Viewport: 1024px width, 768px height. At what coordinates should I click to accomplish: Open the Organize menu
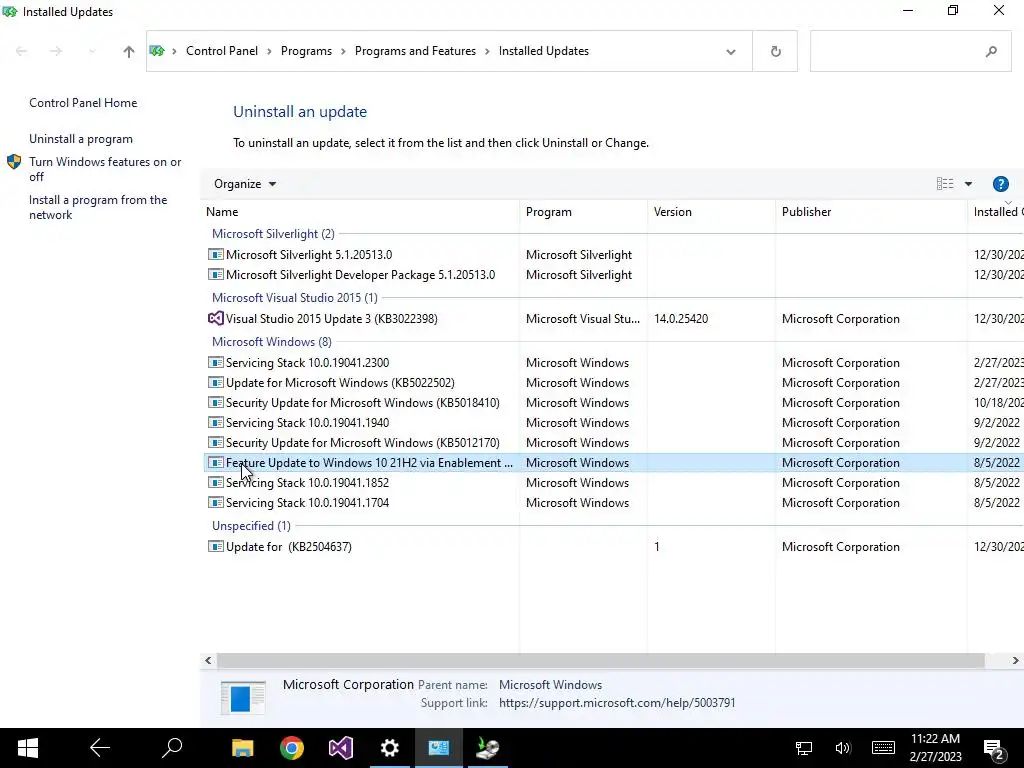[x=245, y=184]
